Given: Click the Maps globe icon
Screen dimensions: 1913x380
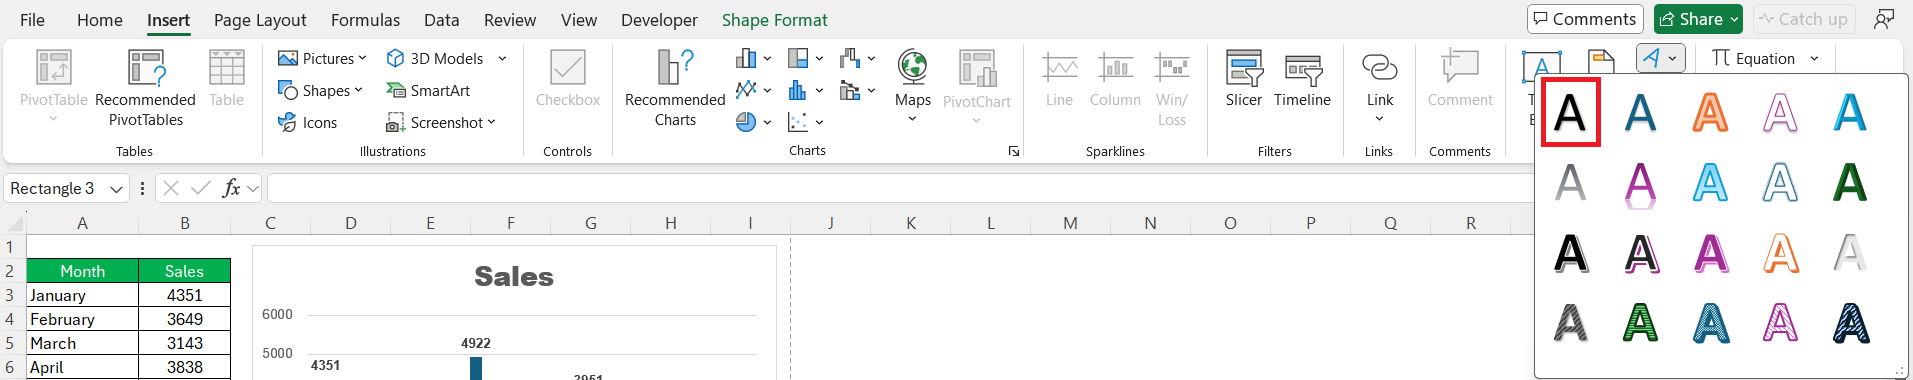Looking at the screenshot, I should (x=912, y=67).
